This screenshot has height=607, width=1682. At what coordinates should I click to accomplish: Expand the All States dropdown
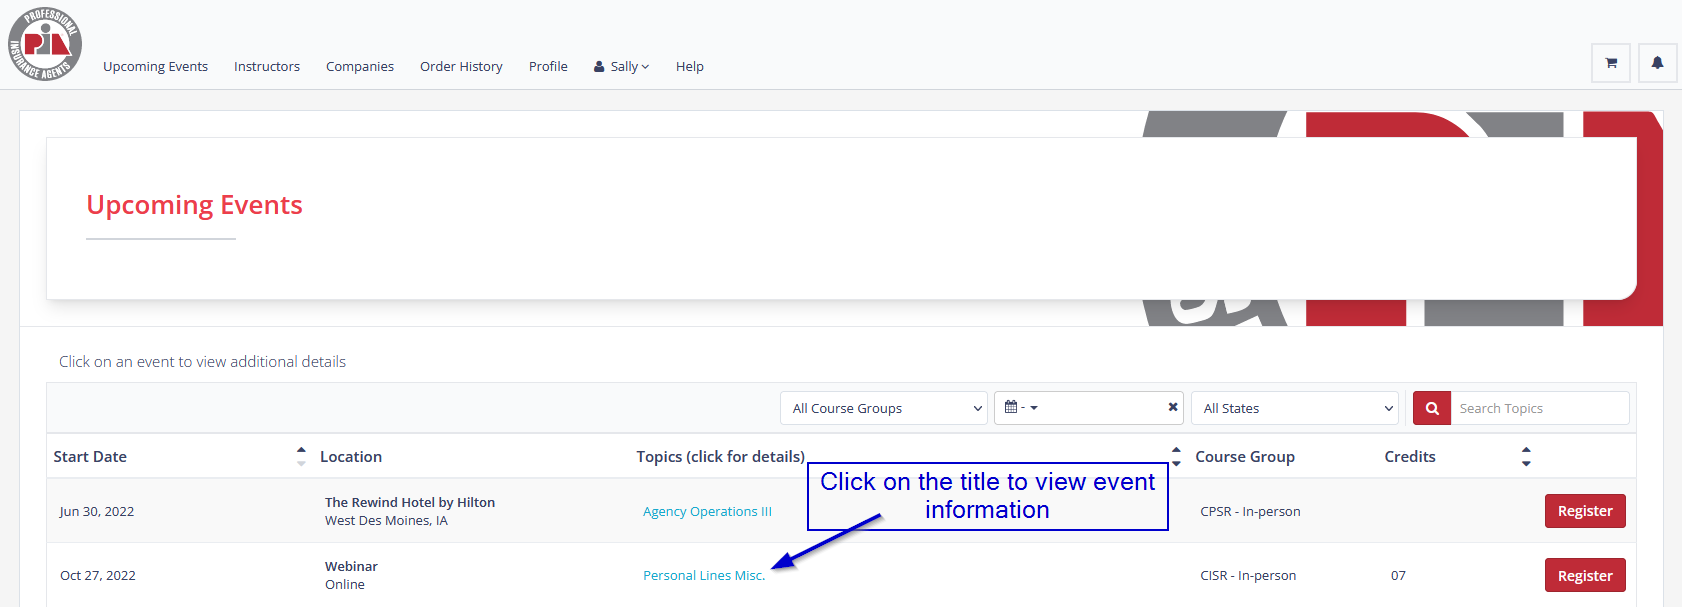1297,408
